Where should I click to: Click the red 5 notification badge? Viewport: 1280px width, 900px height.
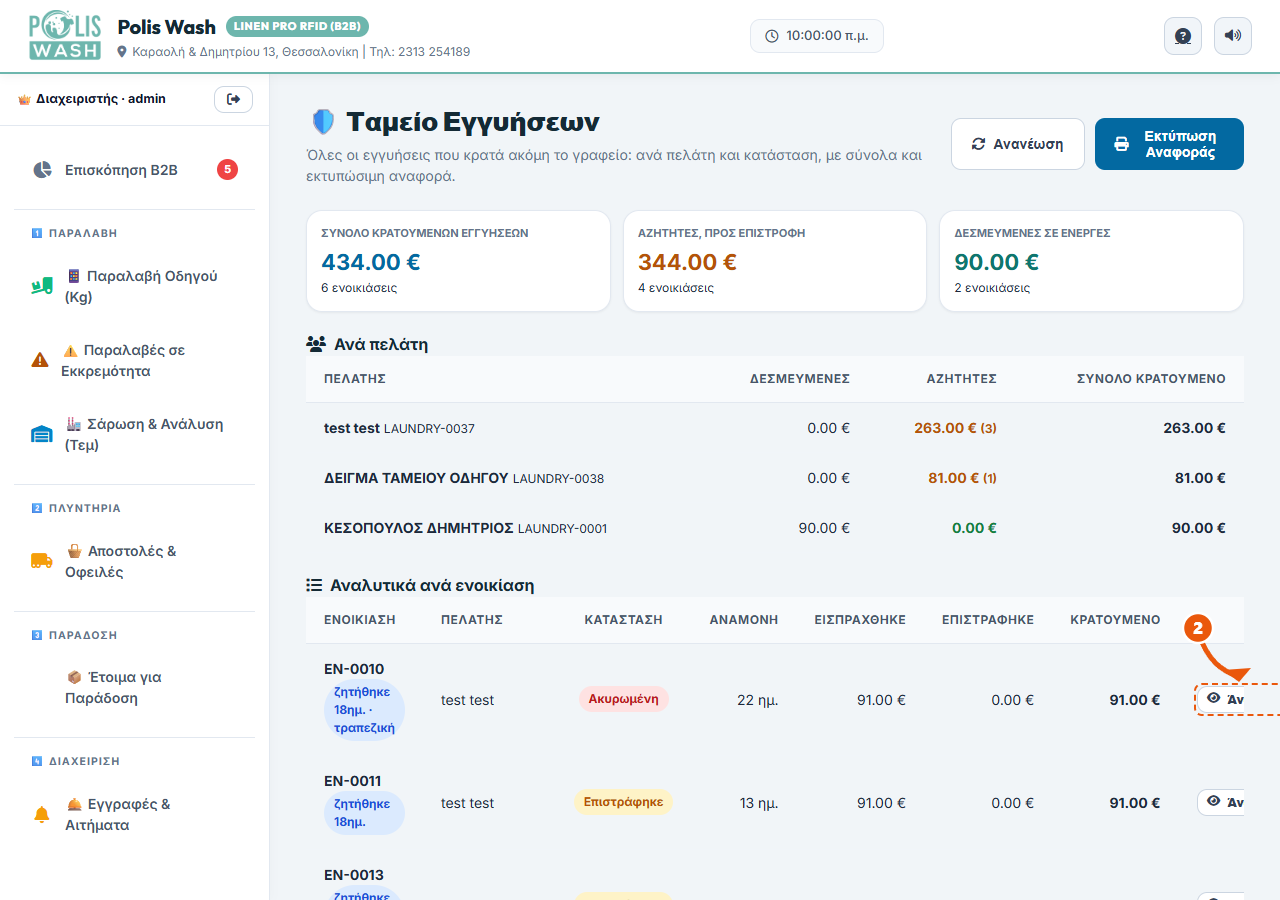click(227, 170)
